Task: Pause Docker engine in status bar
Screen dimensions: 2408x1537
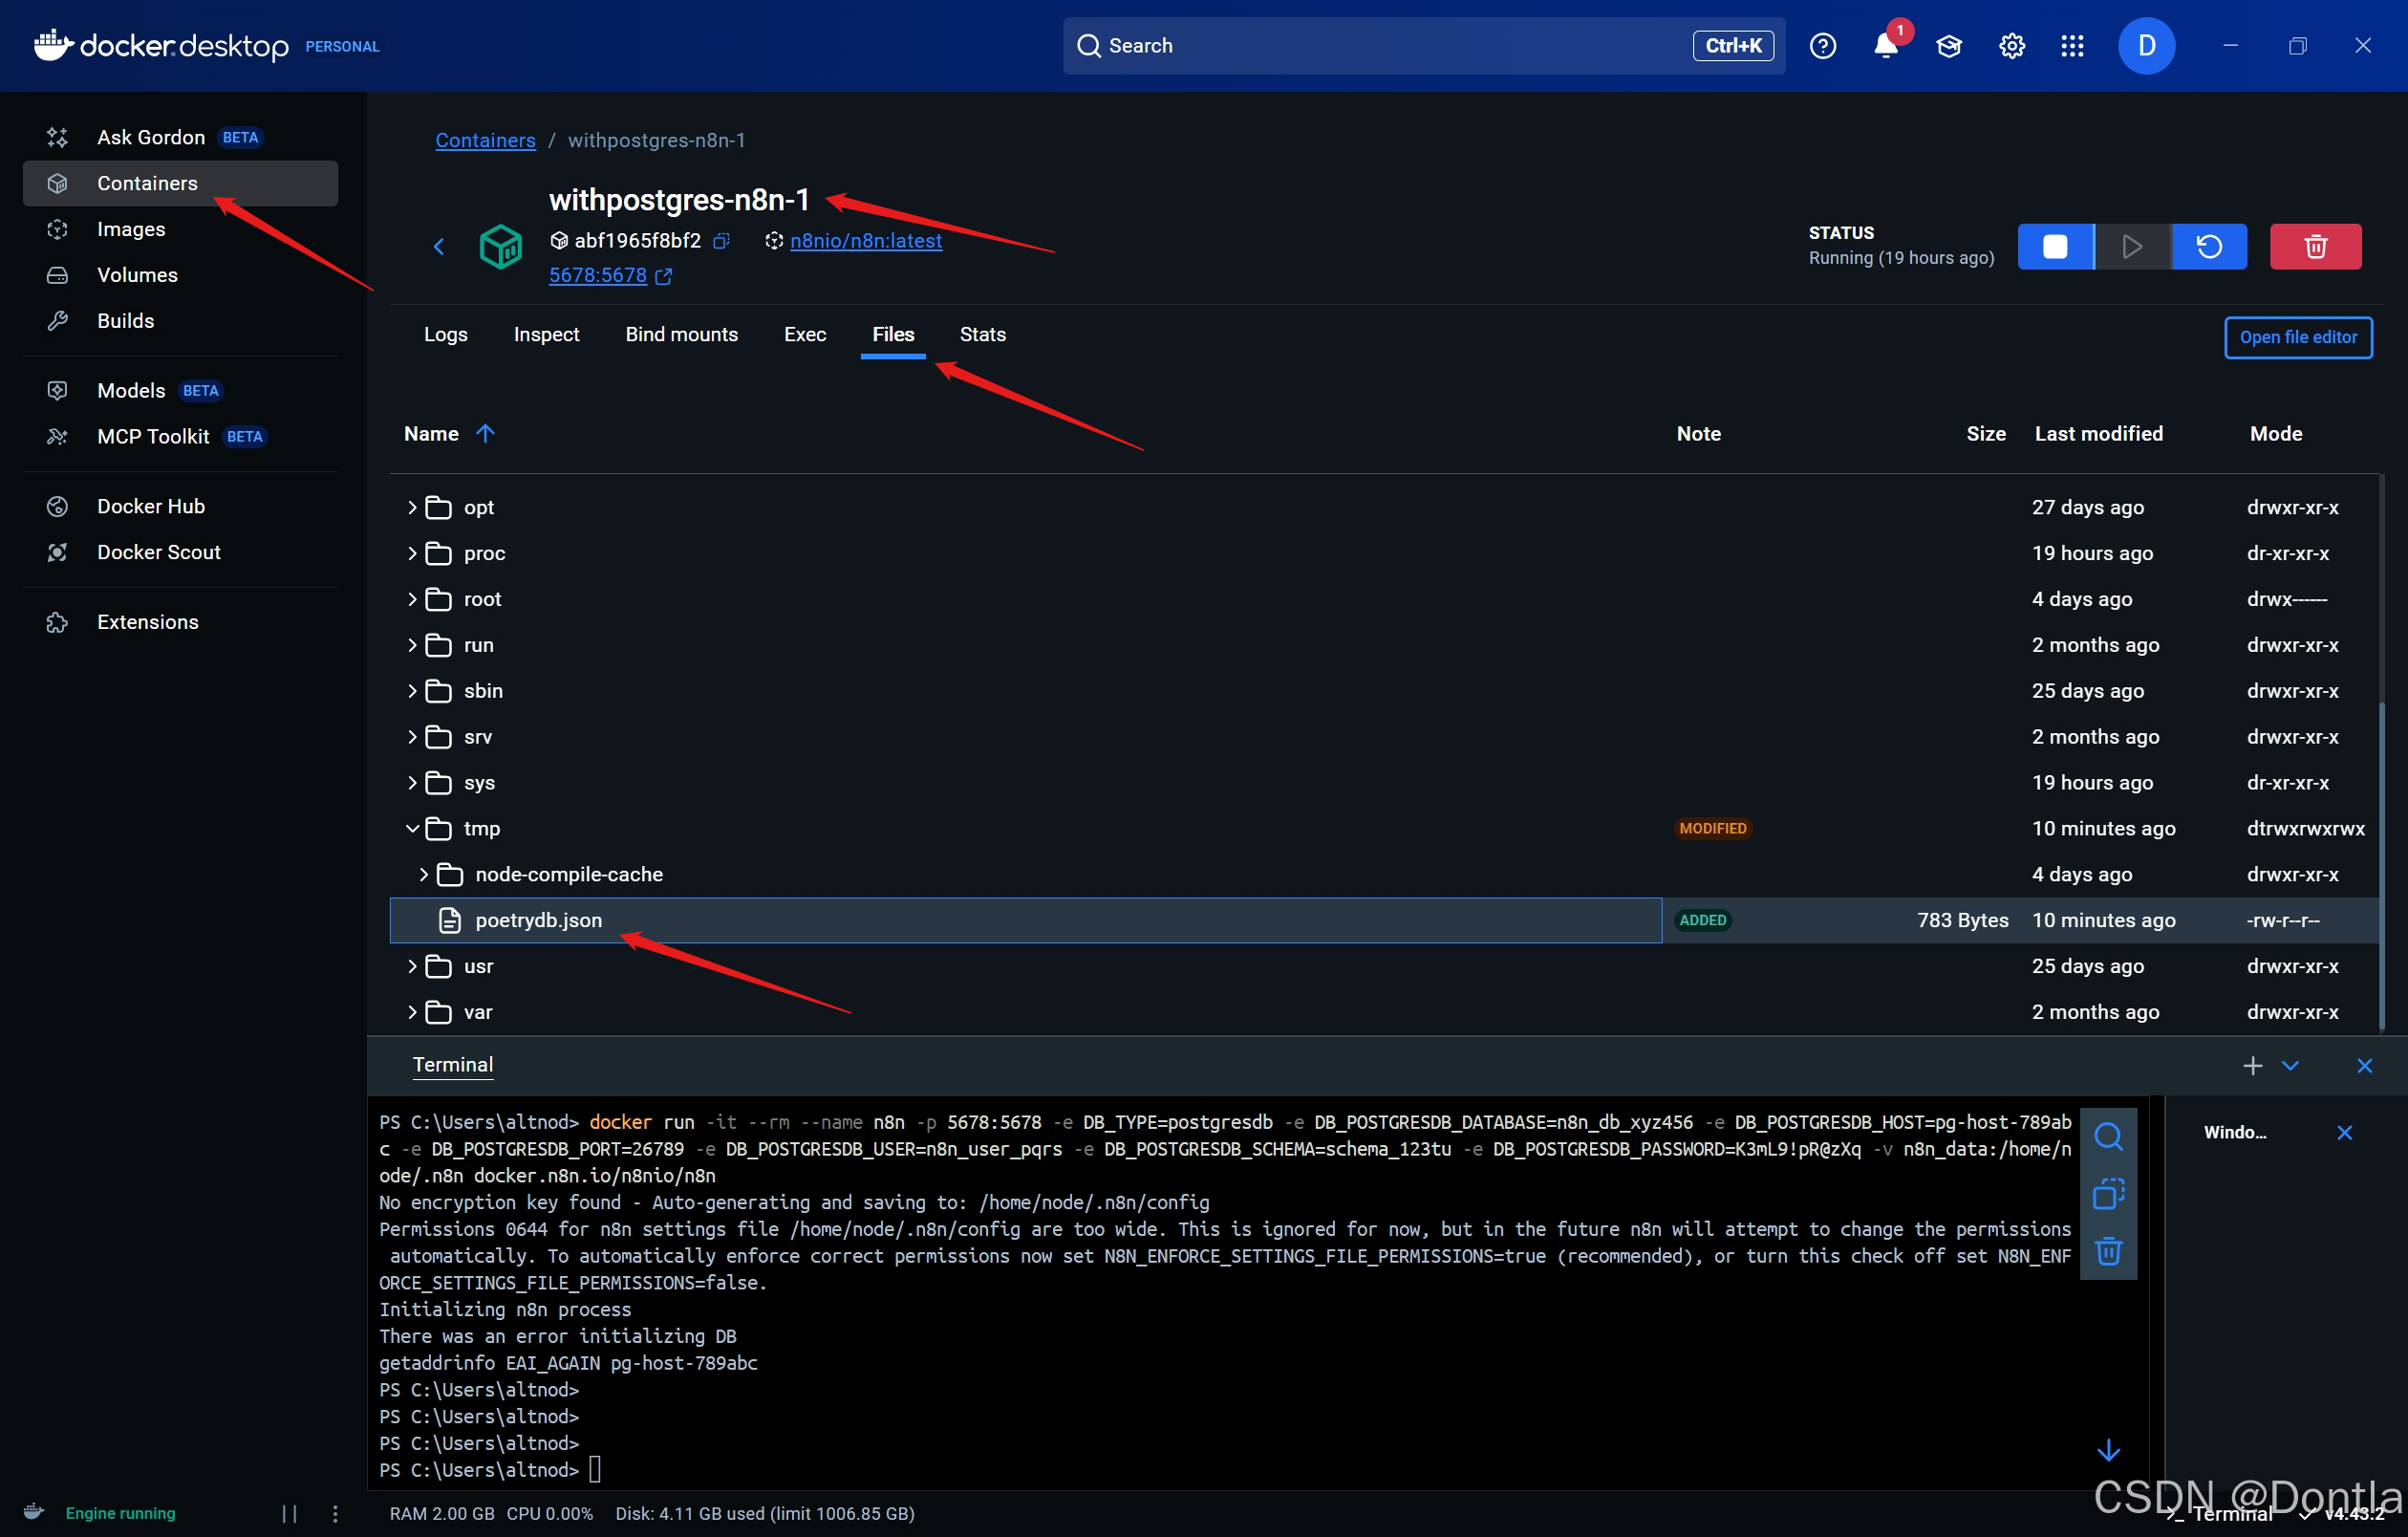Action: pos(289,1513)
